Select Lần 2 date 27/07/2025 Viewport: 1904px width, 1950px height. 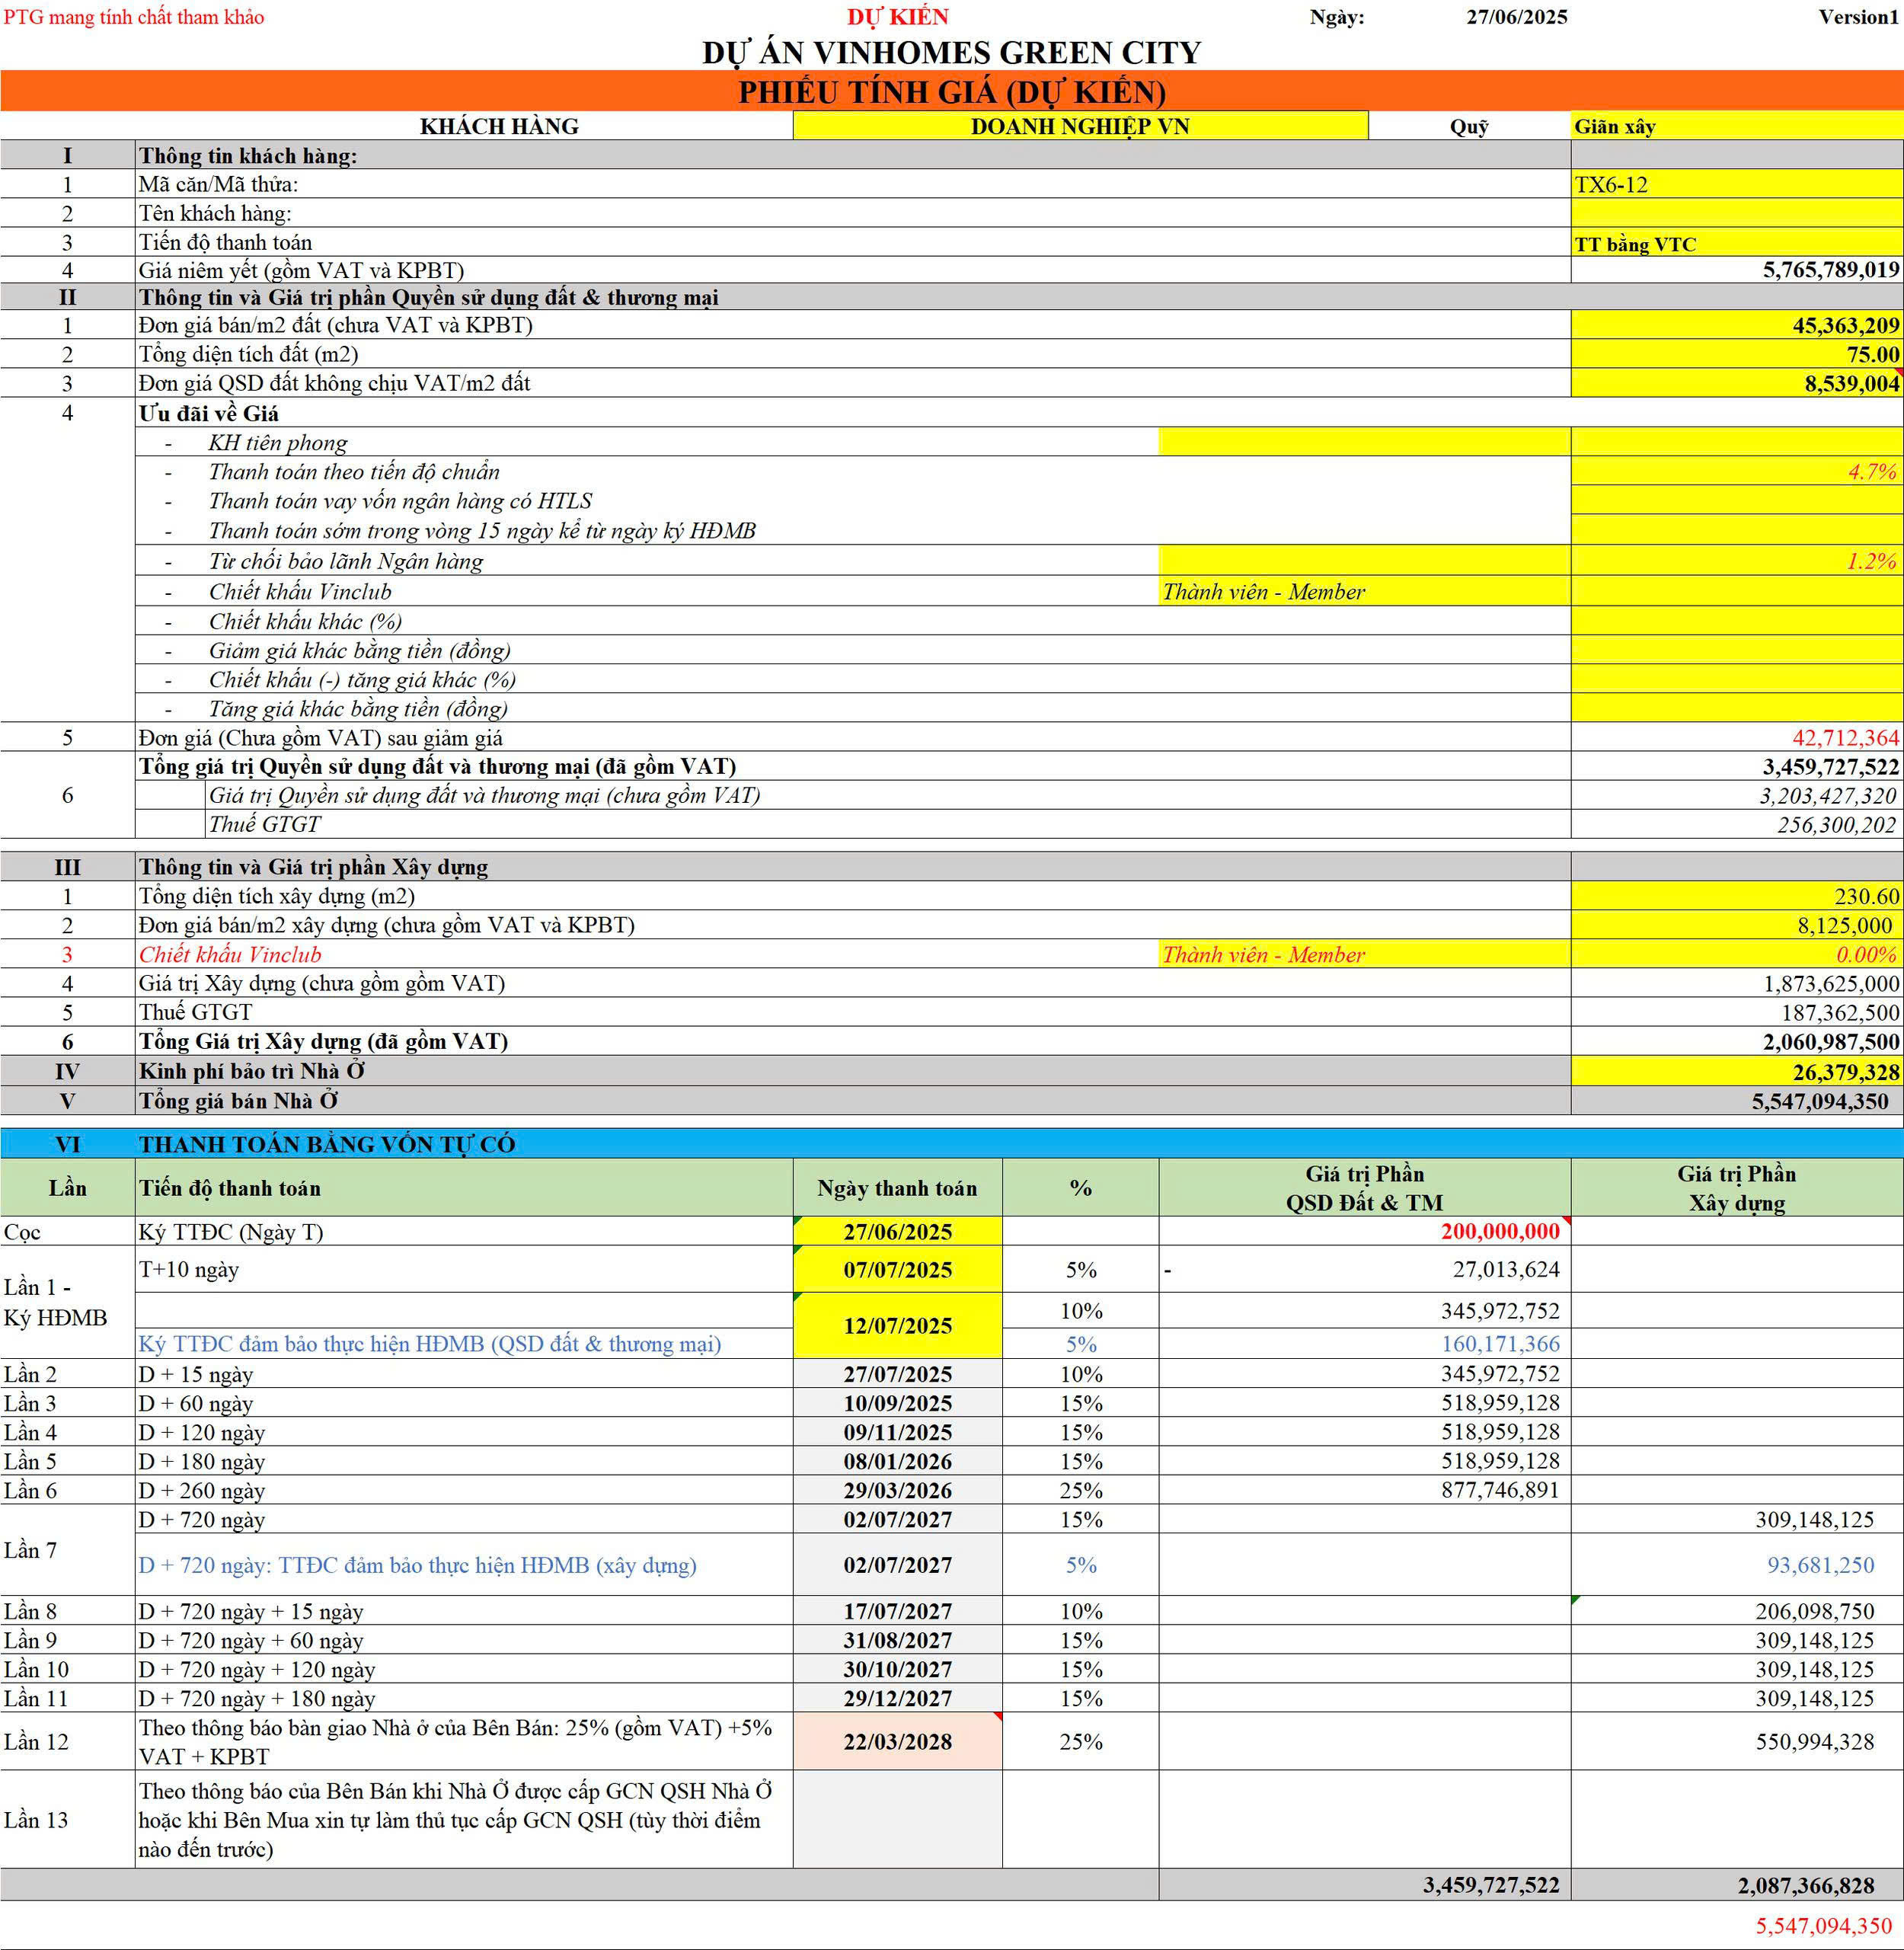(x=898, y=1374)
